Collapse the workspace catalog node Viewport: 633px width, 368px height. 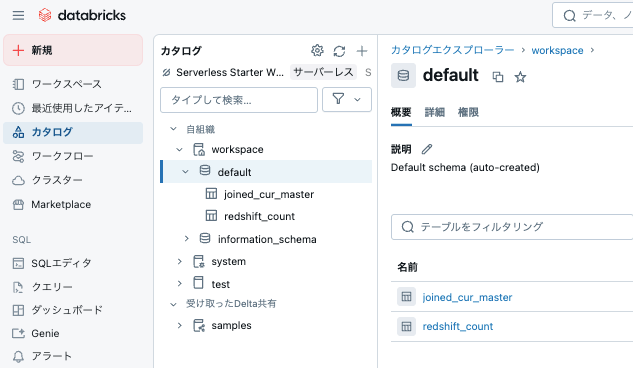coord(179,149)
